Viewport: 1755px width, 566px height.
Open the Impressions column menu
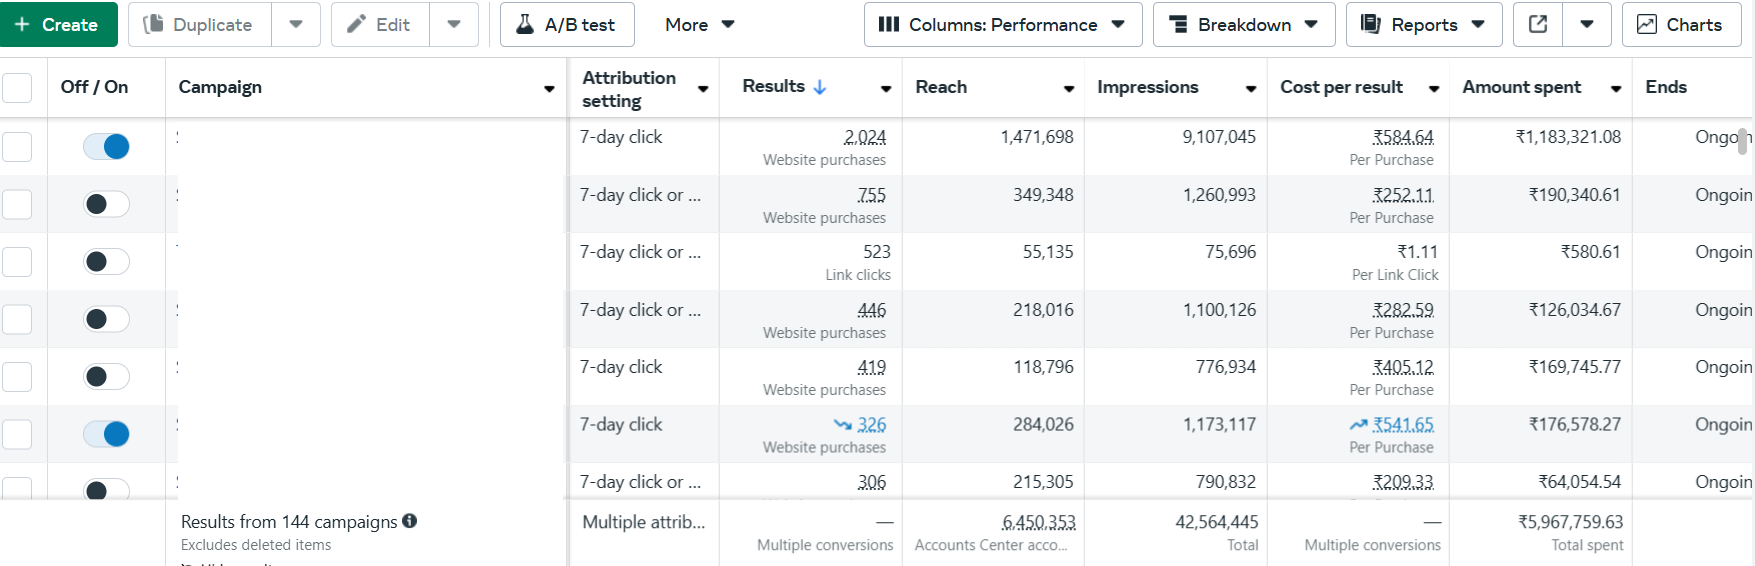[1251, 89]
